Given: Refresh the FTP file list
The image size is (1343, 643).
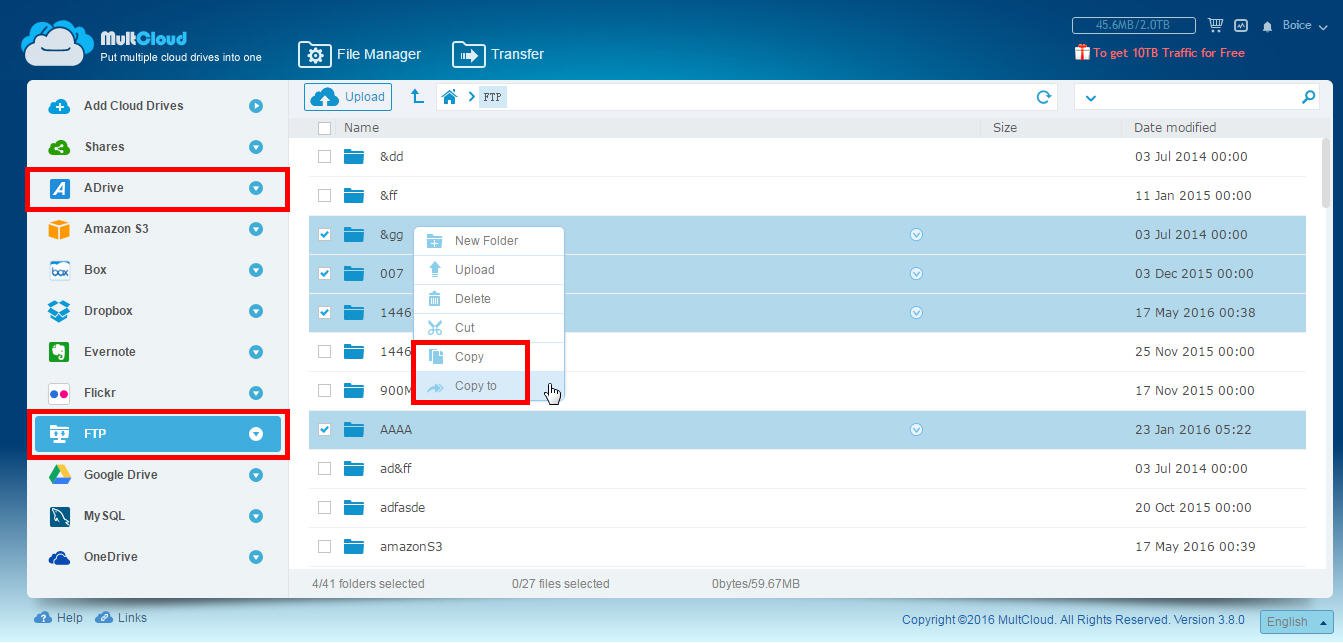Looking at the screenshot, I should pos(1044,97).
